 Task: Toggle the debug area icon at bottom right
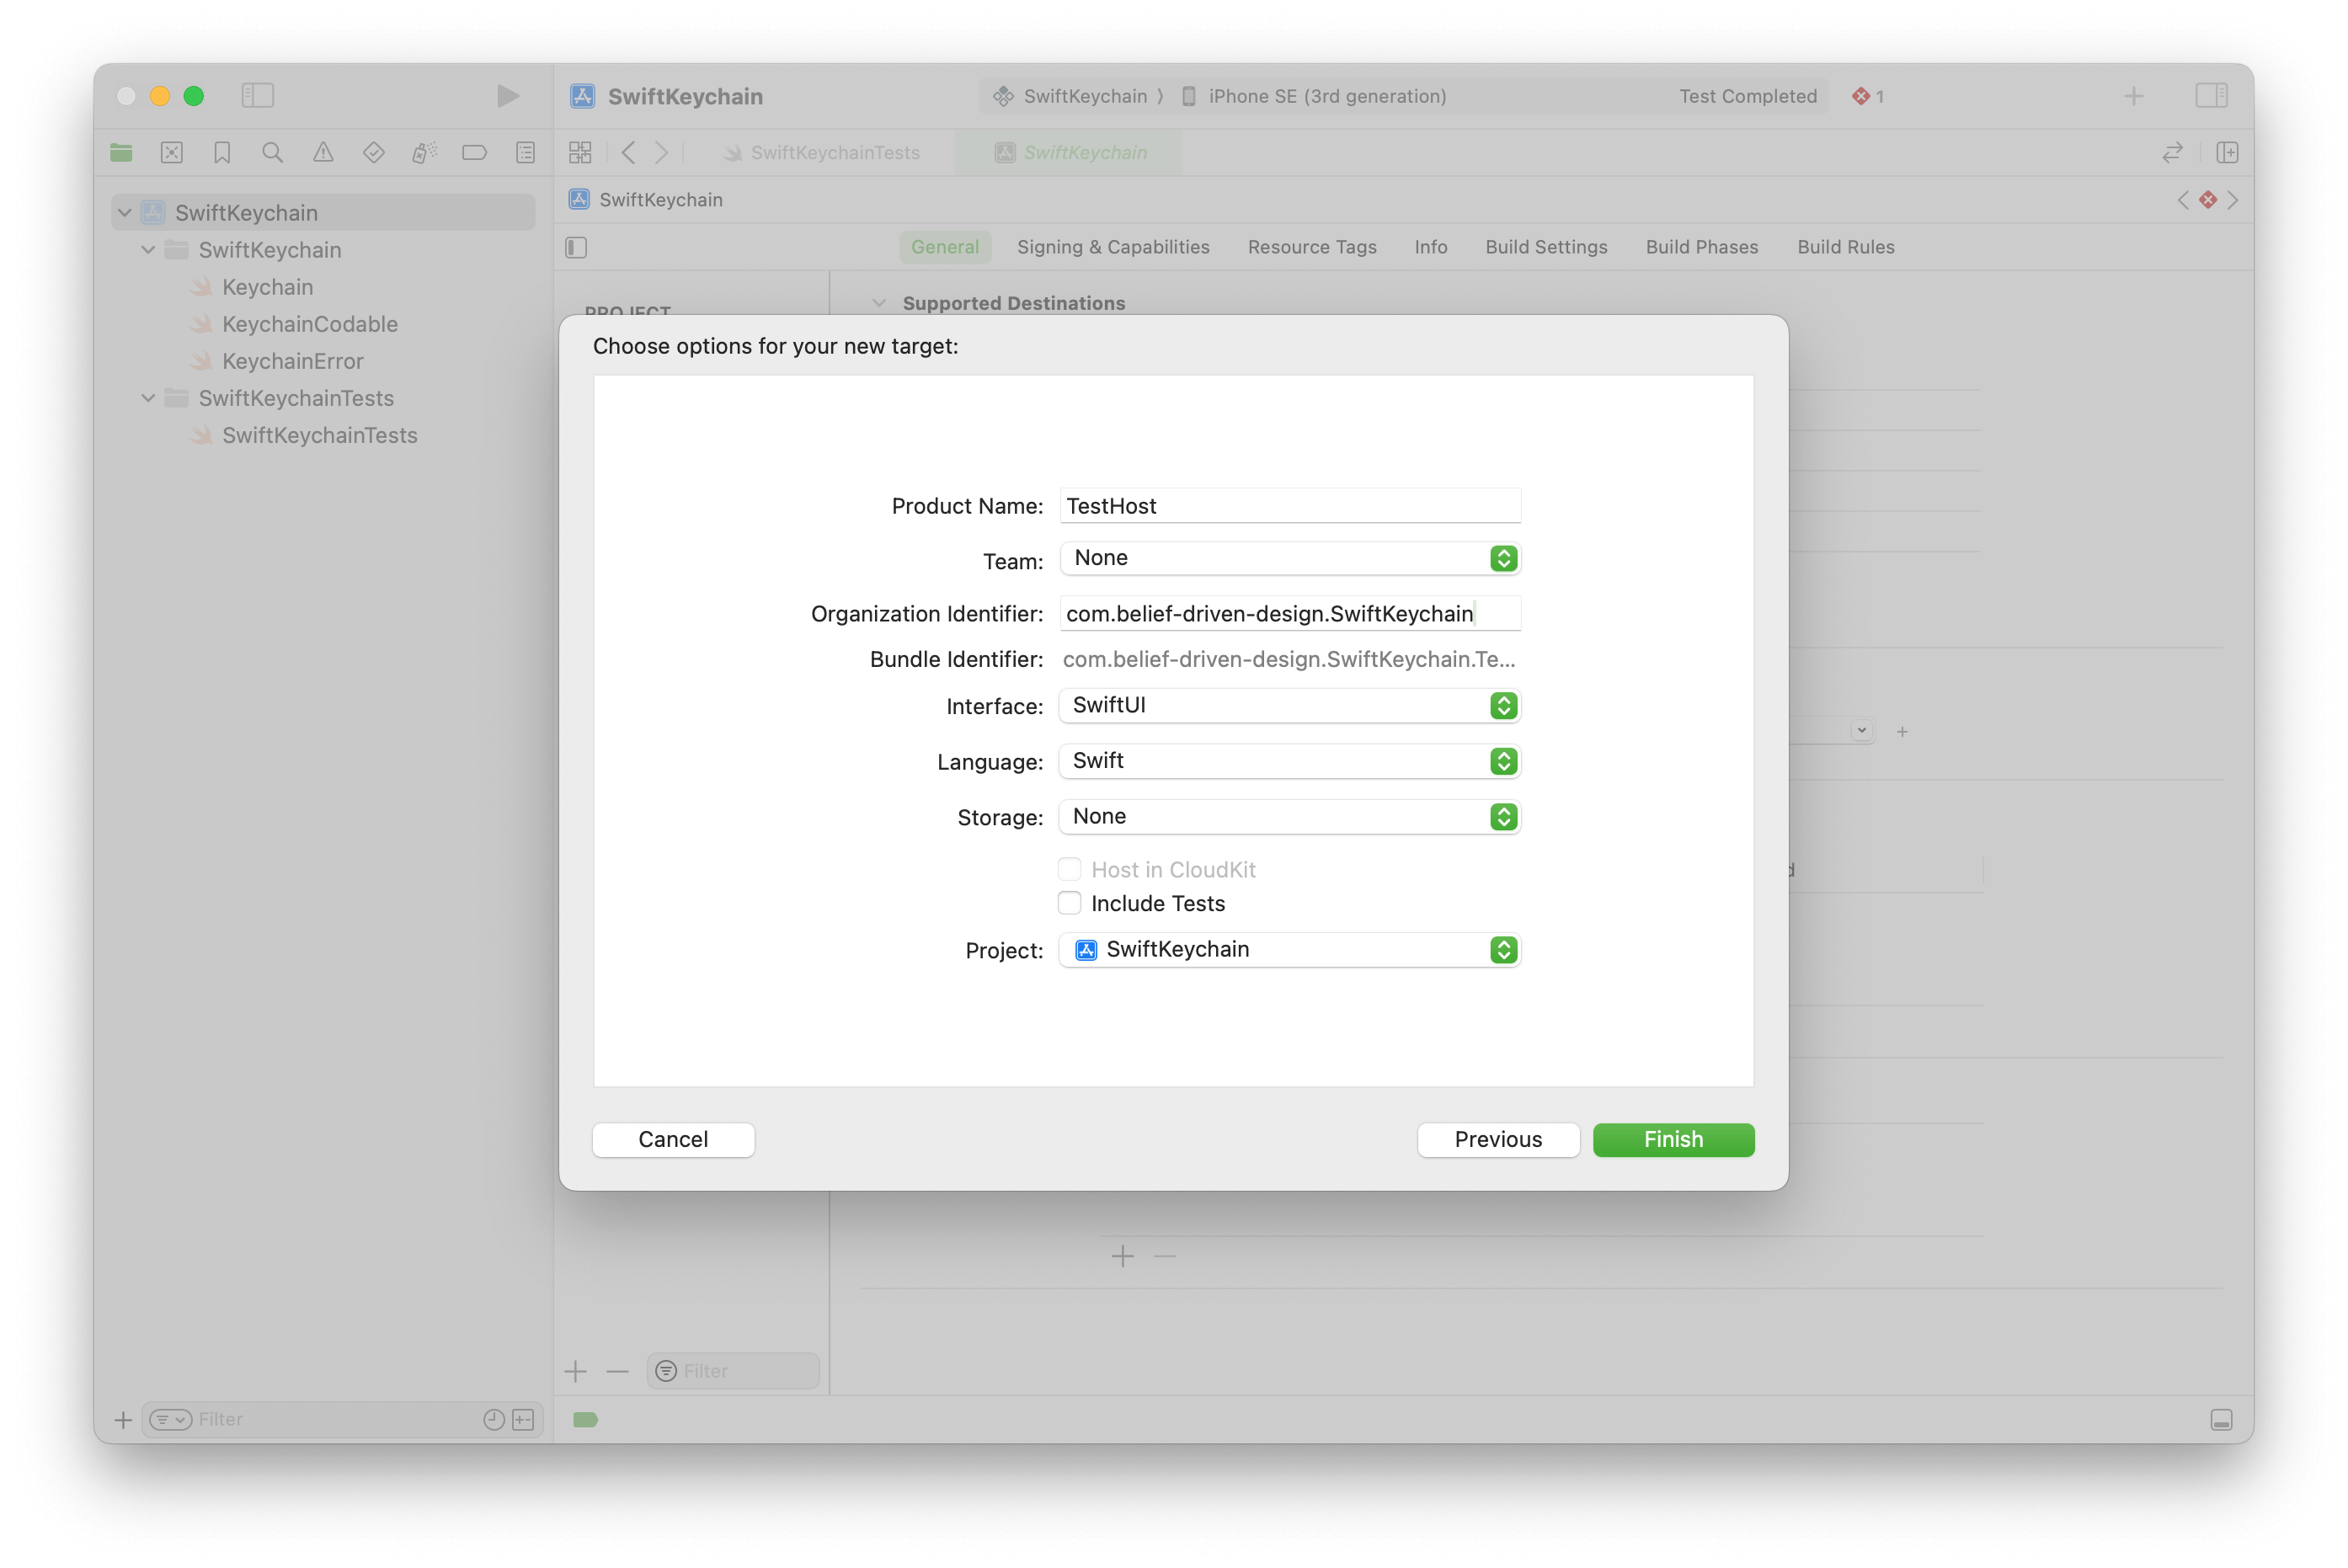click(2221, 1420)
